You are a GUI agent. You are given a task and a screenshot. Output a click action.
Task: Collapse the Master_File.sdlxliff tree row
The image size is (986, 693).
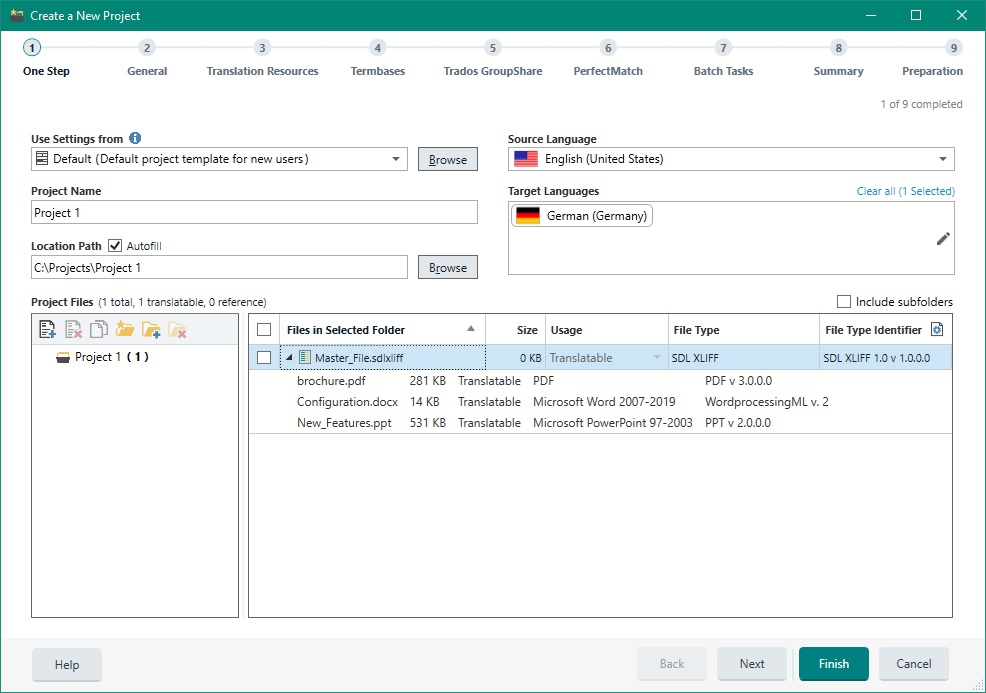pos(290,358)
